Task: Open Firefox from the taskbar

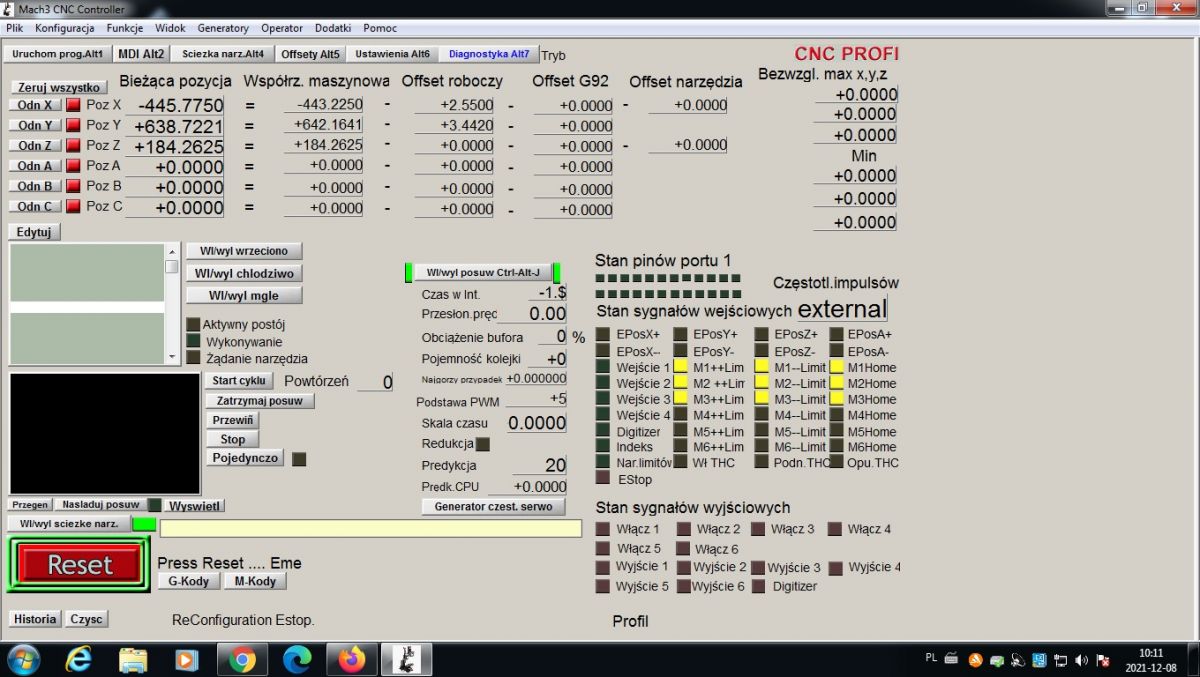Action: pyautogui.click(x=352, y=660)
